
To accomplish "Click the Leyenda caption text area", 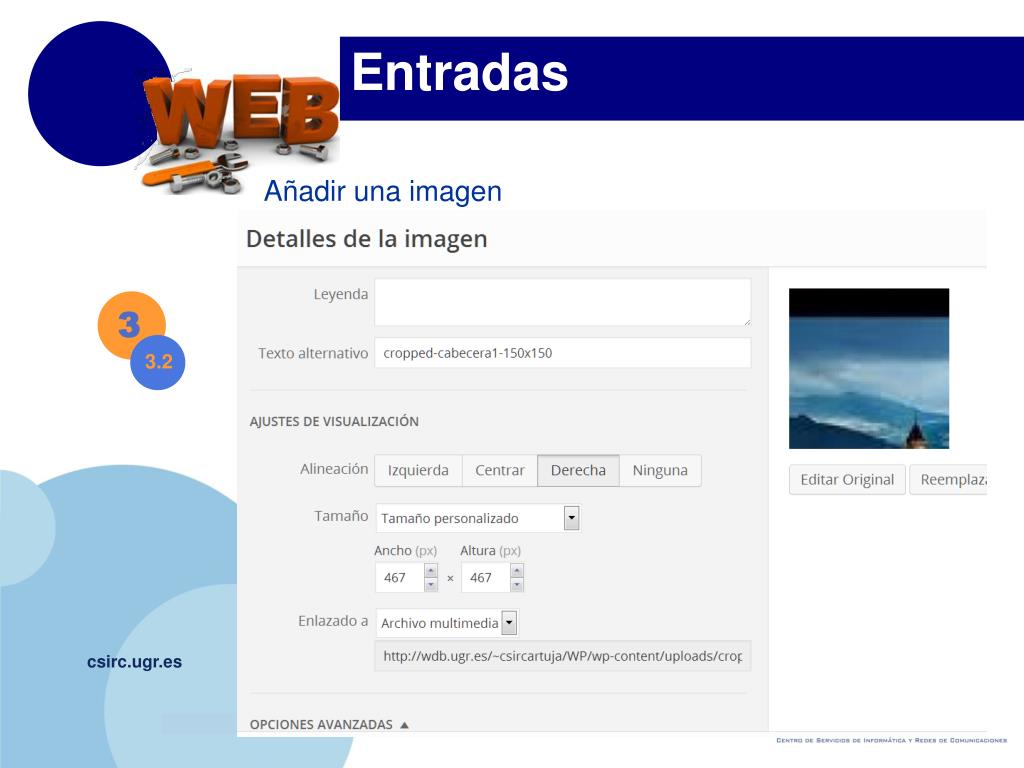I will (x=562, y=302).
